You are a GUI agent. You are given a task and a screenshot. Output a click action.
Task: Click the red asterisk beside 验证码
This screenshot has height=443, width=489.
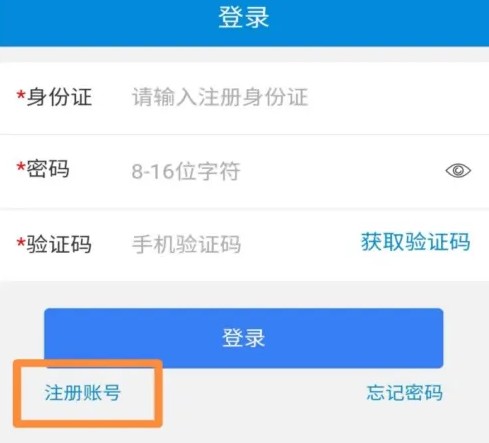pos(21,242)
